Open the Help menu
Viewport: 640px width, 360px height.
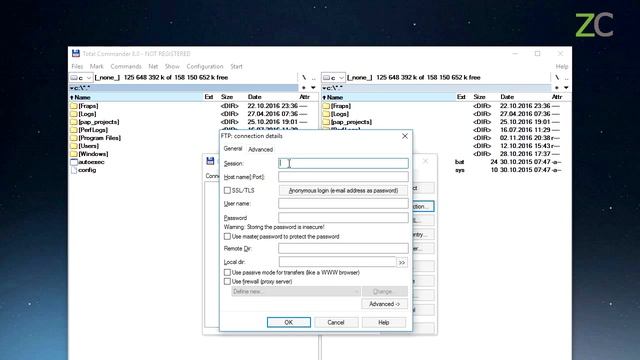tap(562, 66)
